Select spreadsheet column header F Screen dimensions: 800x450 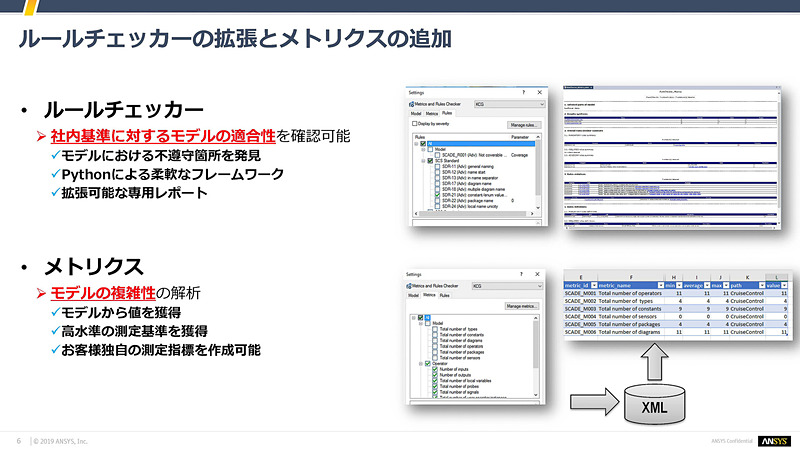pos(631,278)
